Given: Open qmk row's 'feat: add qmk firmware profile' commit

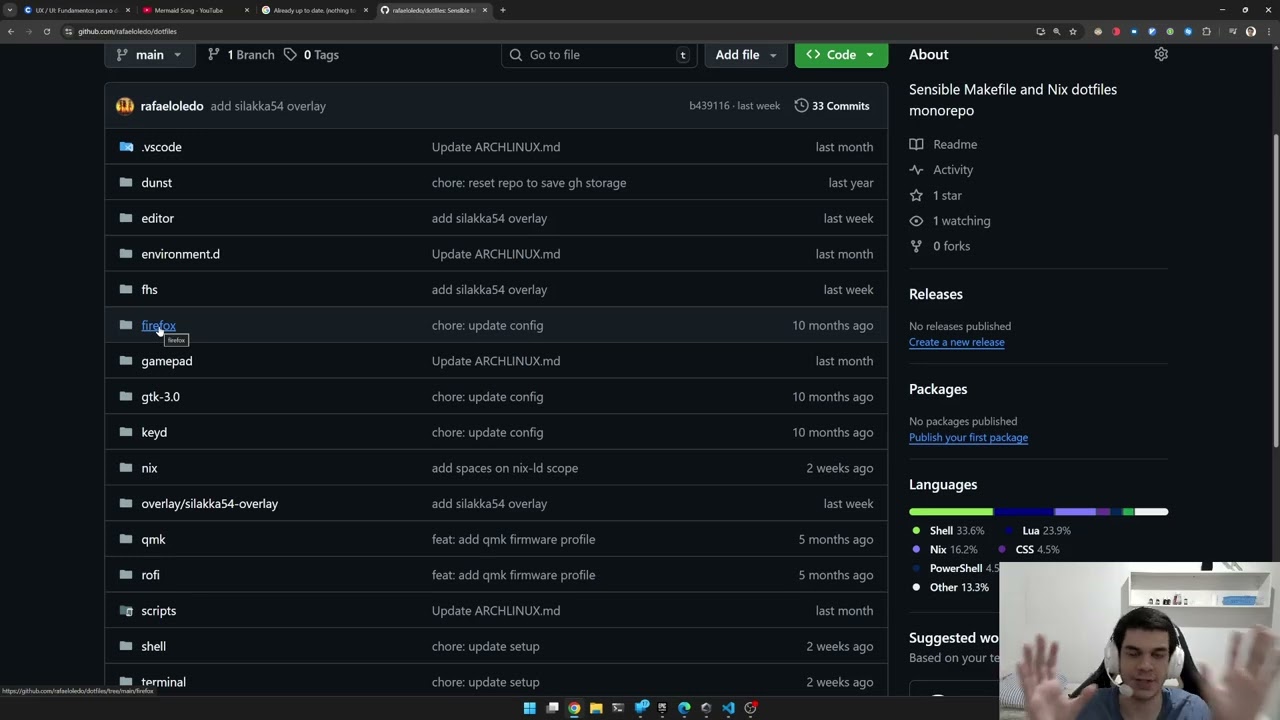Looking at the screenshot, I should pyautogui.click(x=513, y=539).
